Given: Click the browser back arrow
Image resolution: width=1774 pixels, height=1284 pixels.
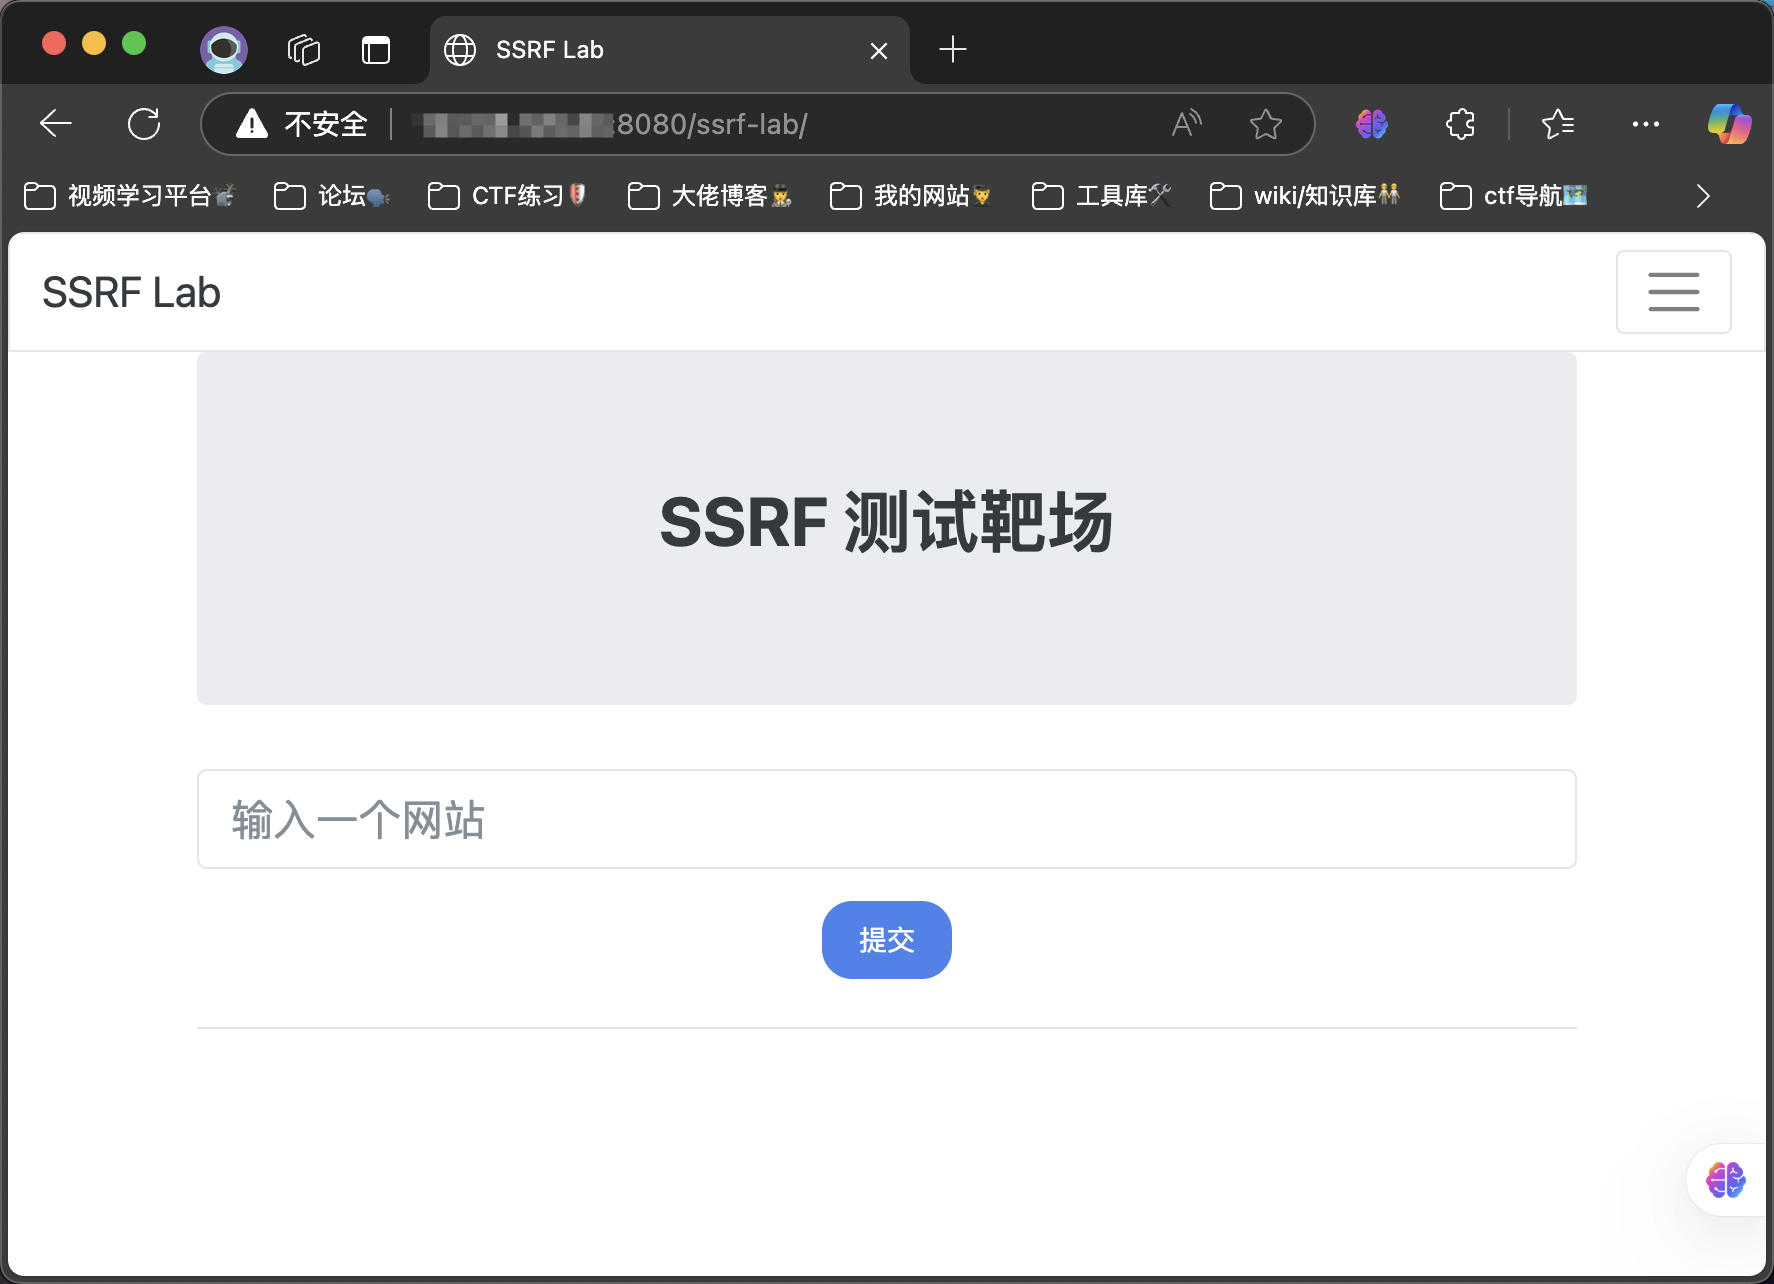Looking at the screenshot, I should coord(56,124).
